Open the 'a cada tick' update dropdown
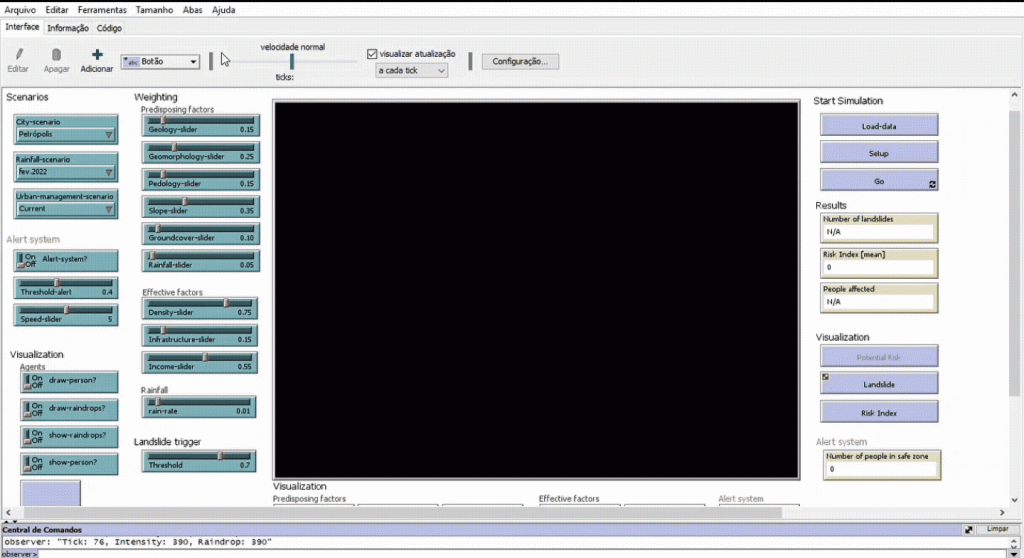Image resolution: width=1024 pixels, height=558 pixels. click(x=411, y=71)
